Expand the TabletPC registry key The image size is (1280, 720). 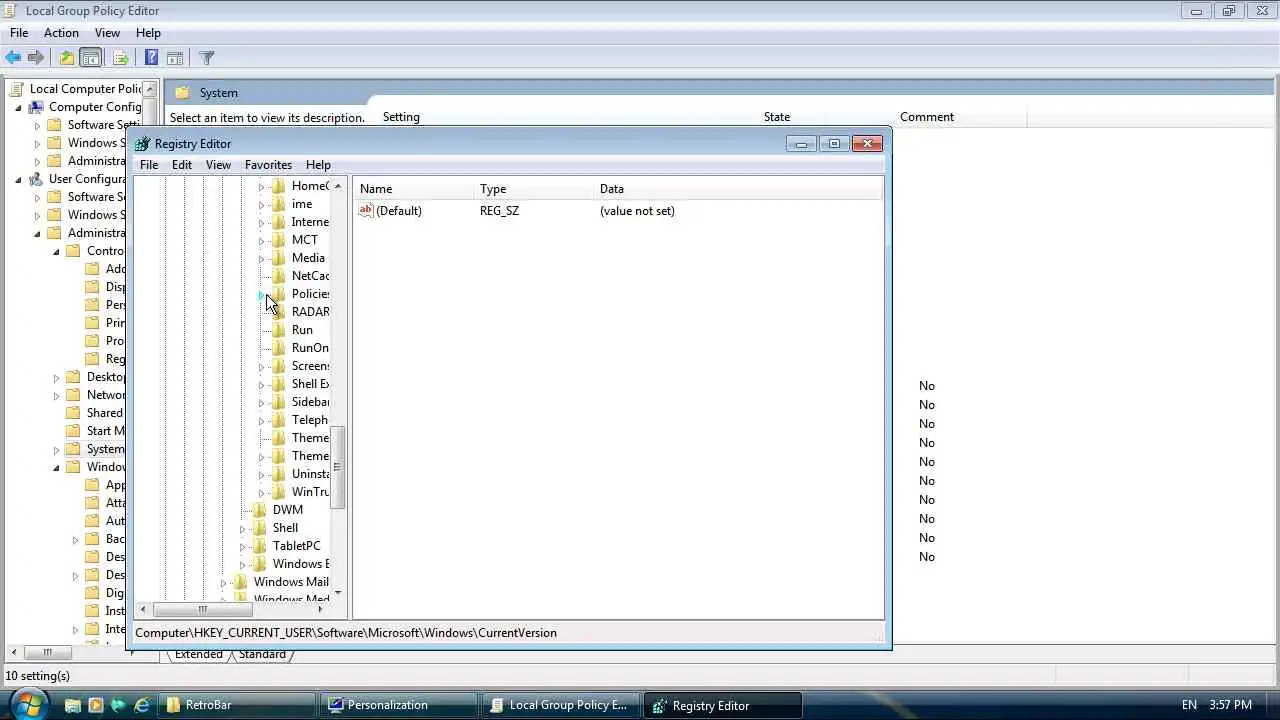pyautogui.click(x=243, y=547)
